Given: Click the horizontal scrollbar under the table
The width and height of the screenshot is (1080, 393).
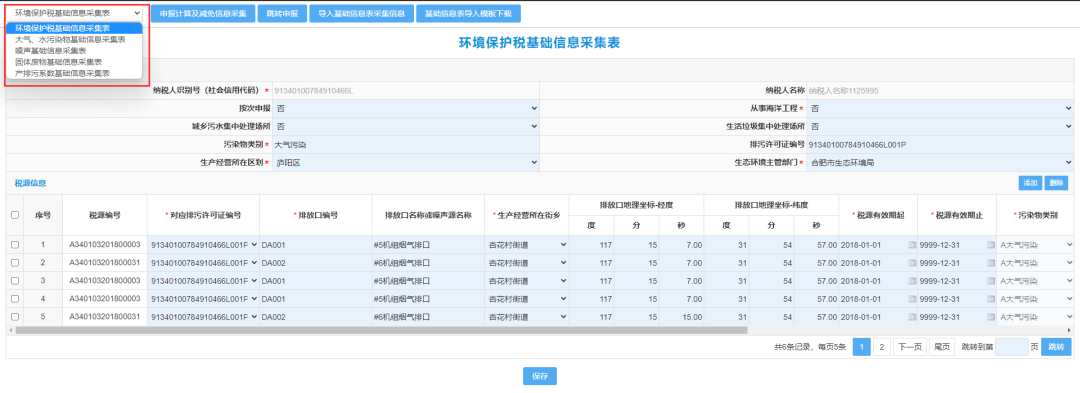Looking at the screenshot, I should click(381, 330).
